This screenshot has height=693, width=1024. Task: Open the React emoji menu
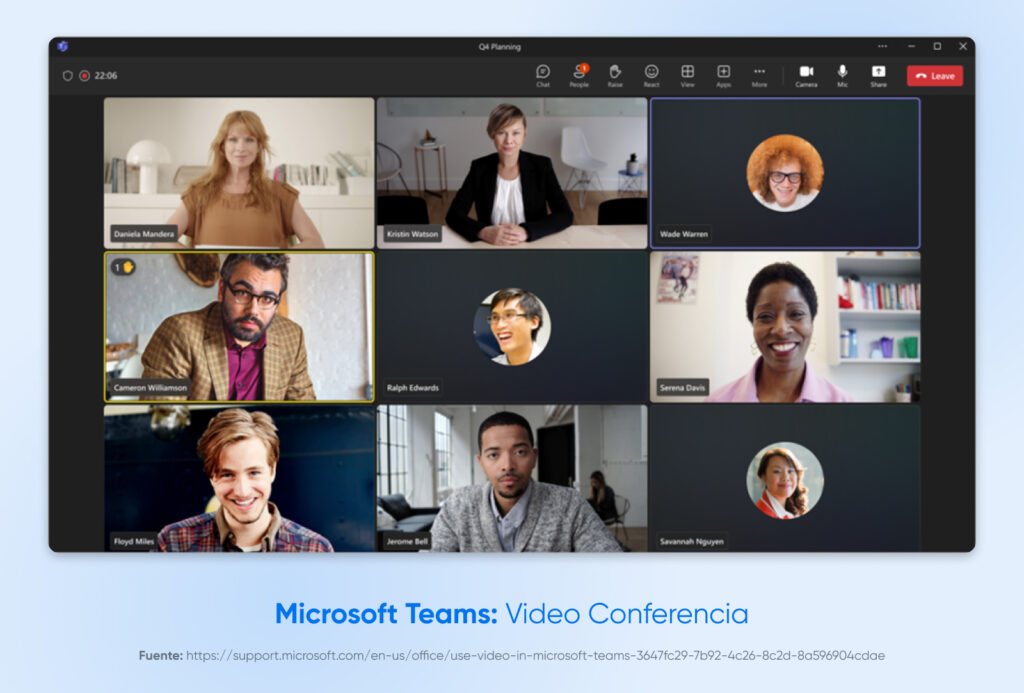pyautogui.click(x=652, y=75)
